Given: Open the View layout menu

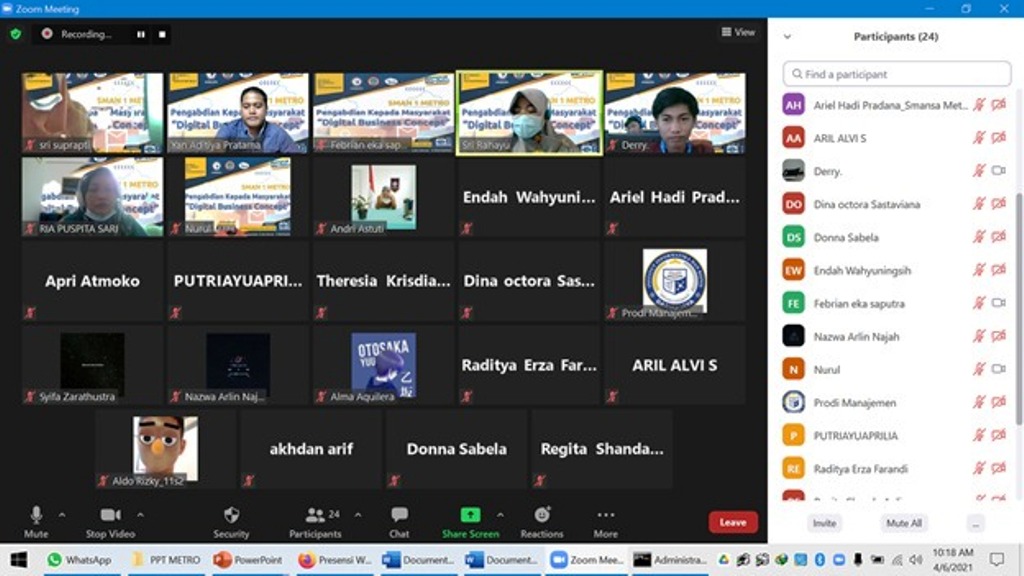Looking at the screenshot, I should 739,31.
